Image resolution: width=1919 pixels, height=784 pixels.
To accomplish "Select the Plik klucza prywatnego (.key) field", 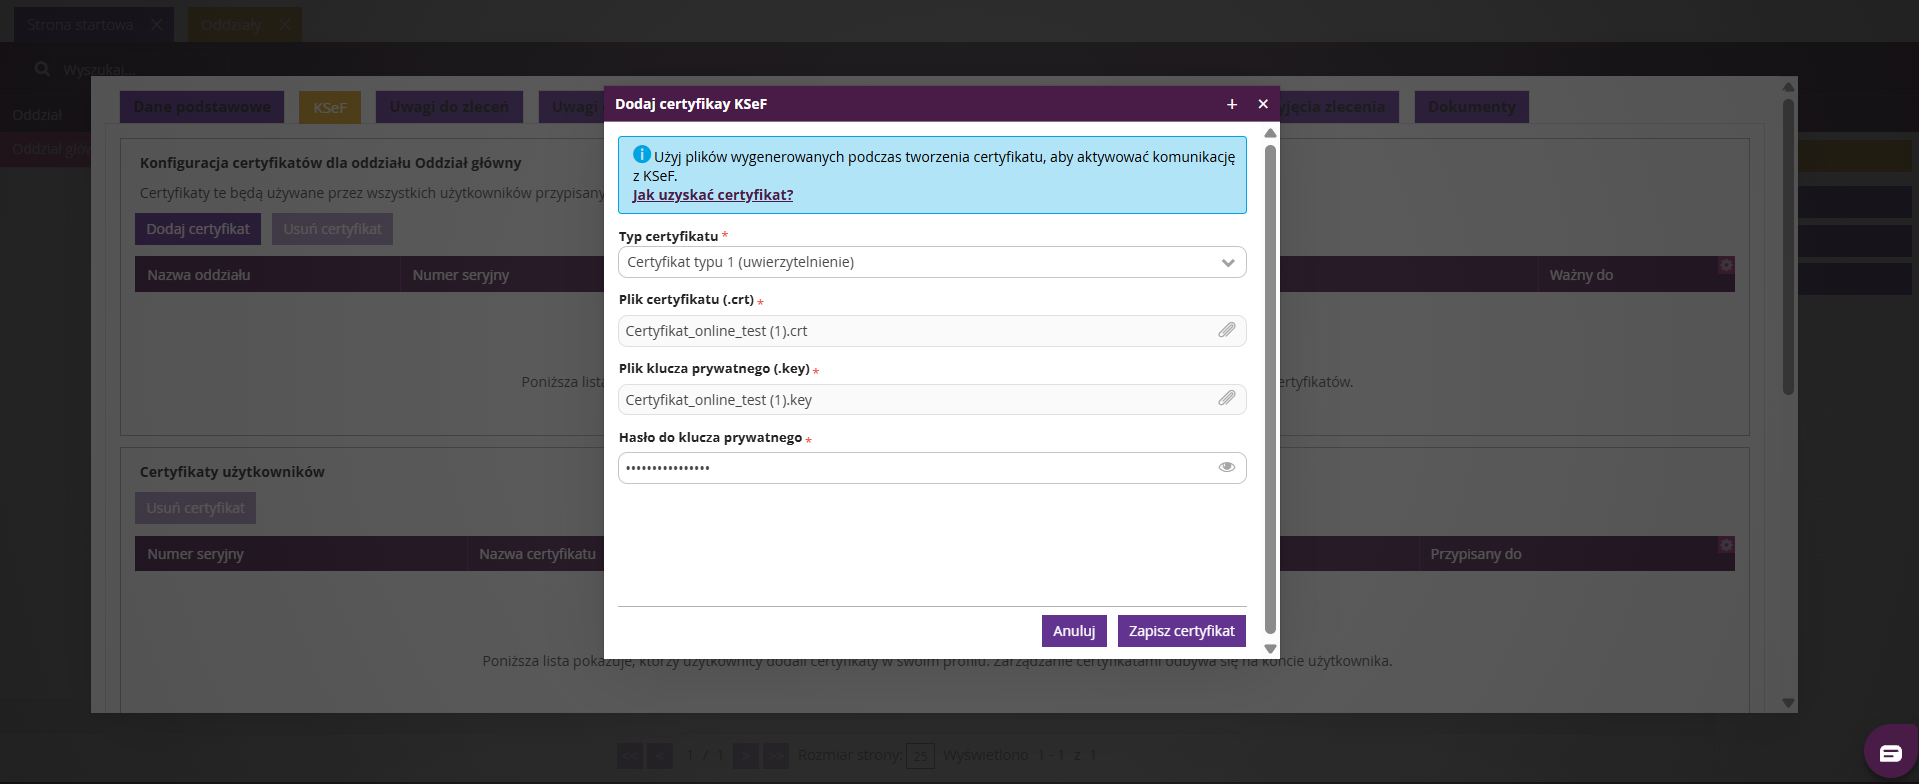I will point(932,400).
